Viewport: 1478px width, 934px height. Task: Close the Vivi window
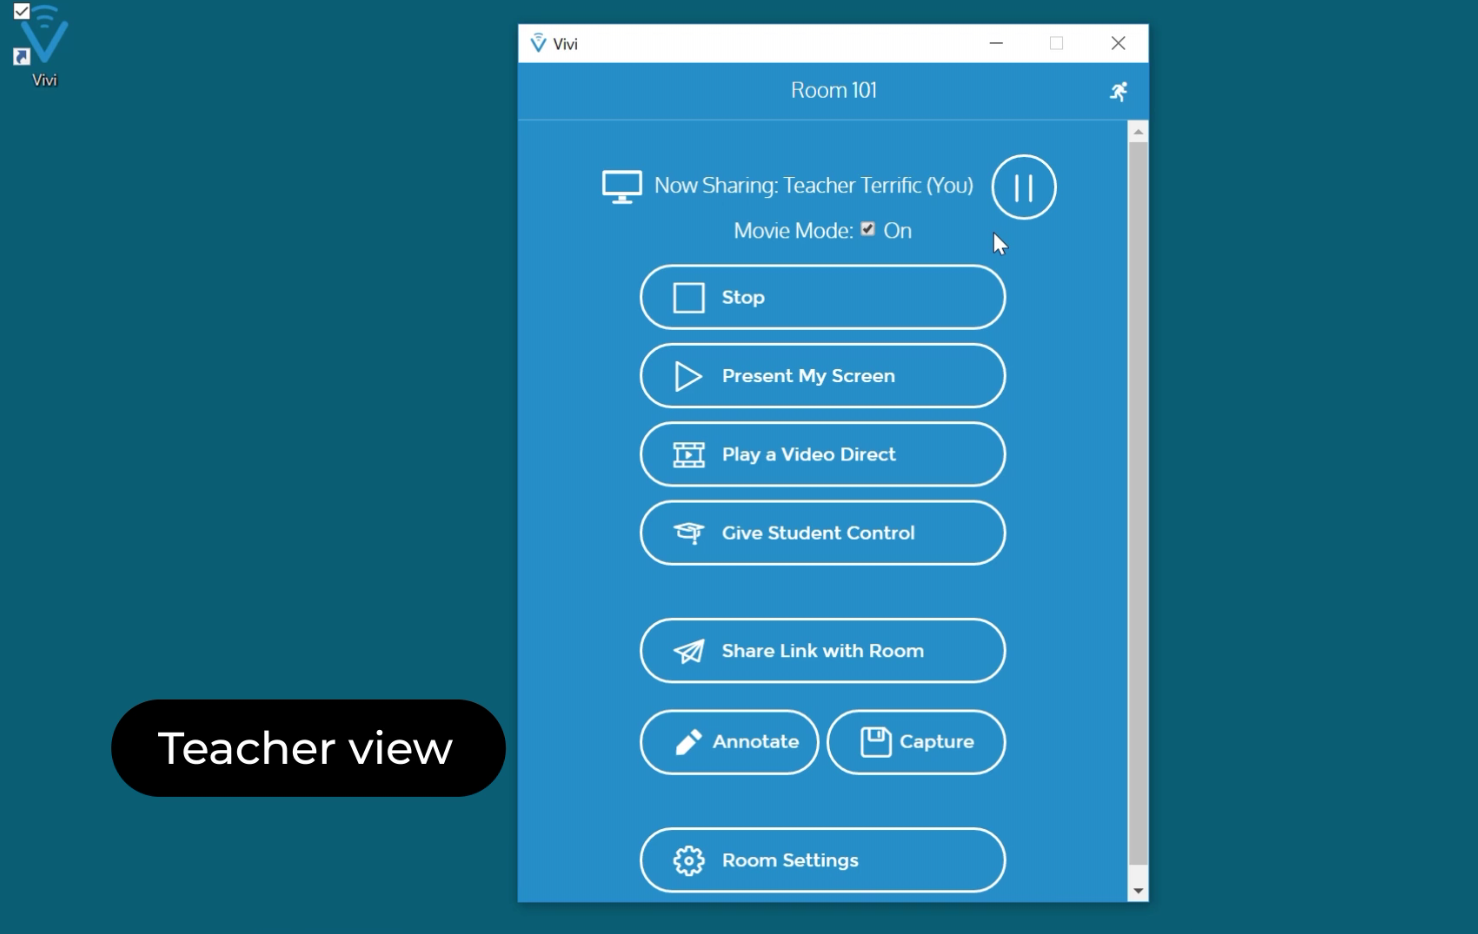click(1118, 43)
